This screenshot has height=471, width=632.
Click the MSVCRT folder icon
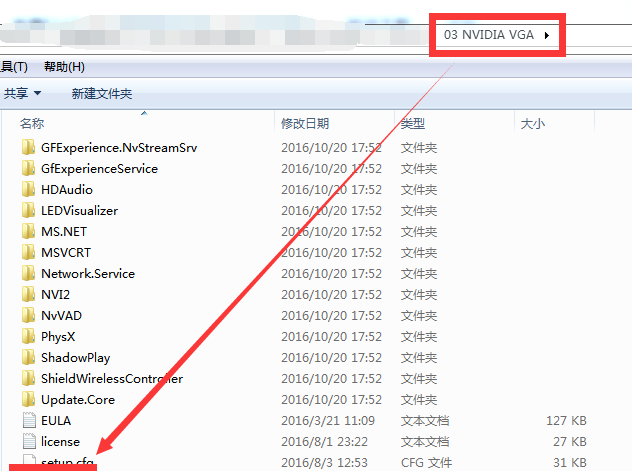[28, 252]
